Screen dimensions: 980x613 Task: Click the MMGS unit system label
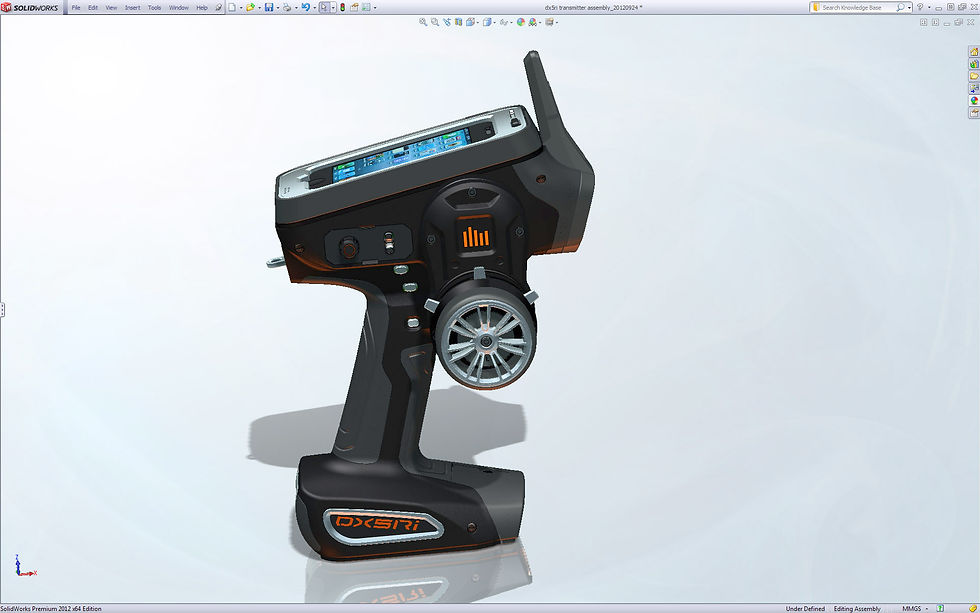pos(911,609)
